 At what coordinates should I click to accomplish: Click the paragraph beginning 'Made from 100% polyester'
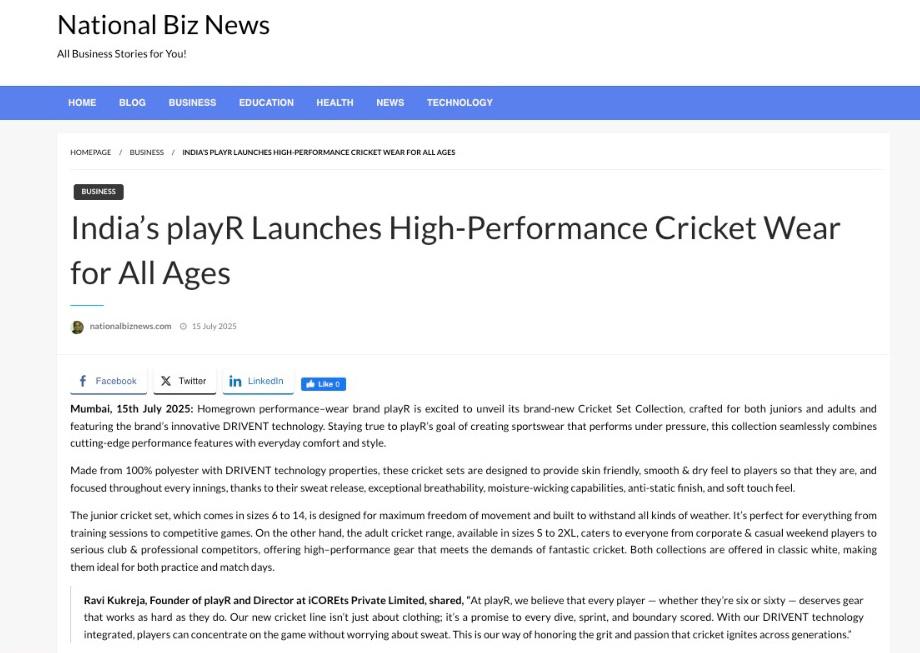pyautogui.click(x=473, y=479)
